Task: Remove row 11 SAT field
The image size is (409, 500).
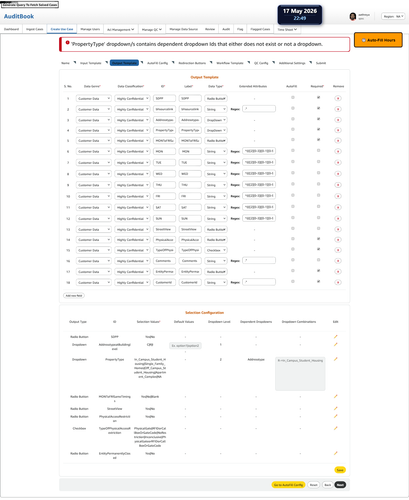Action: [338, 207]
